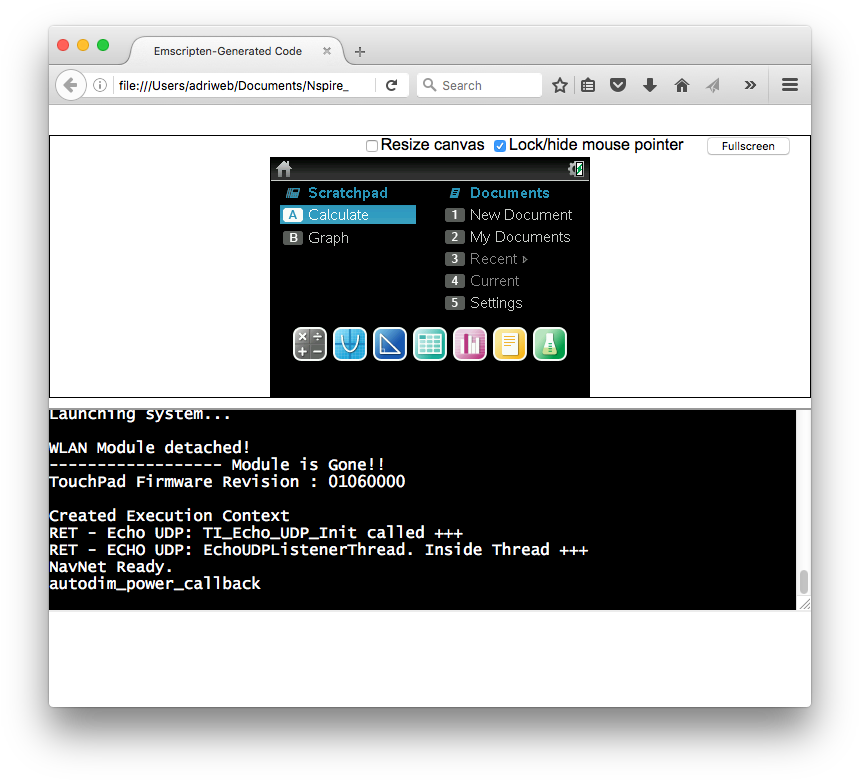Click "WLAN Module detached!" line
This screenshot has height=780, width=859.
(x=150, y=448)
